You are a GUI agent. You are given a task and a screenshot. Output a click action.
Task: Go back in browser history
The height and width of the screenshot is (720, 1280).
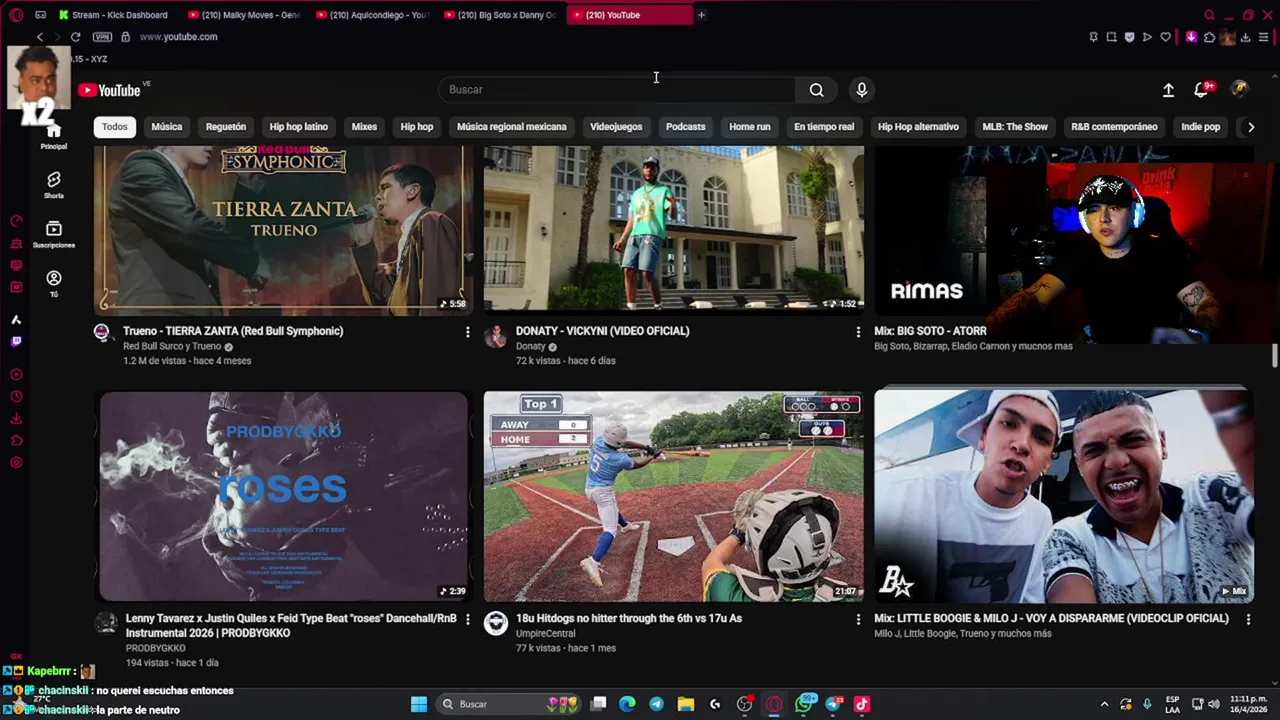click(x=39, y=37)
